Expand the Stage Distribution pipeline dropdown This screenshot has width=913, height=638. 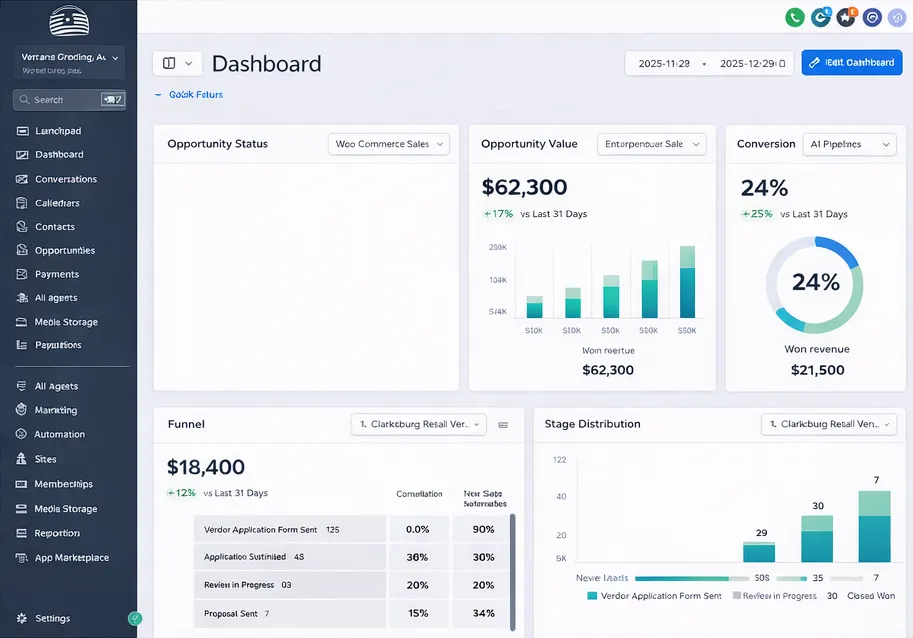829,424
